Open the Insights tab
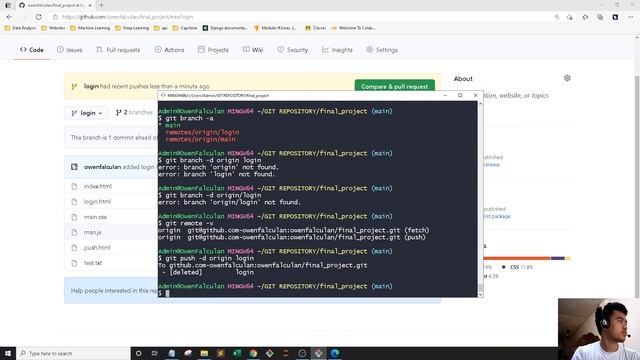 (337, 50)
